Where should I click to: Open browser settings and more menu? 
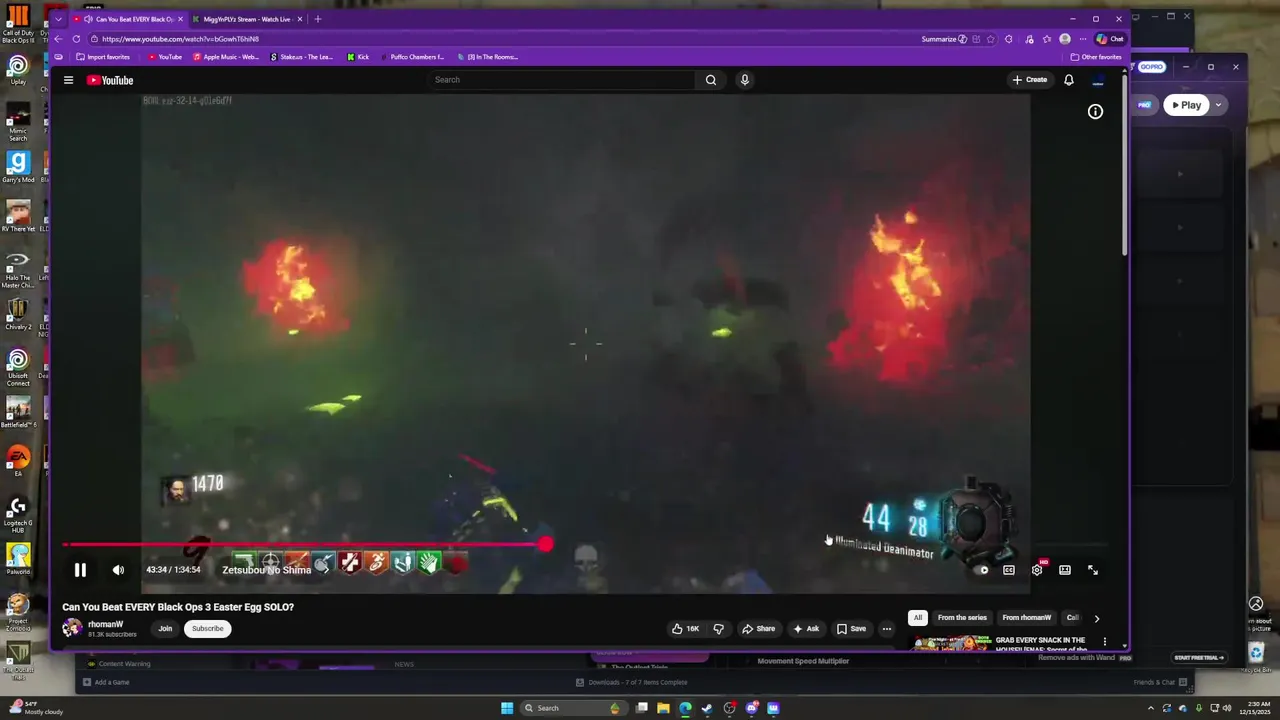(1083, 39)
